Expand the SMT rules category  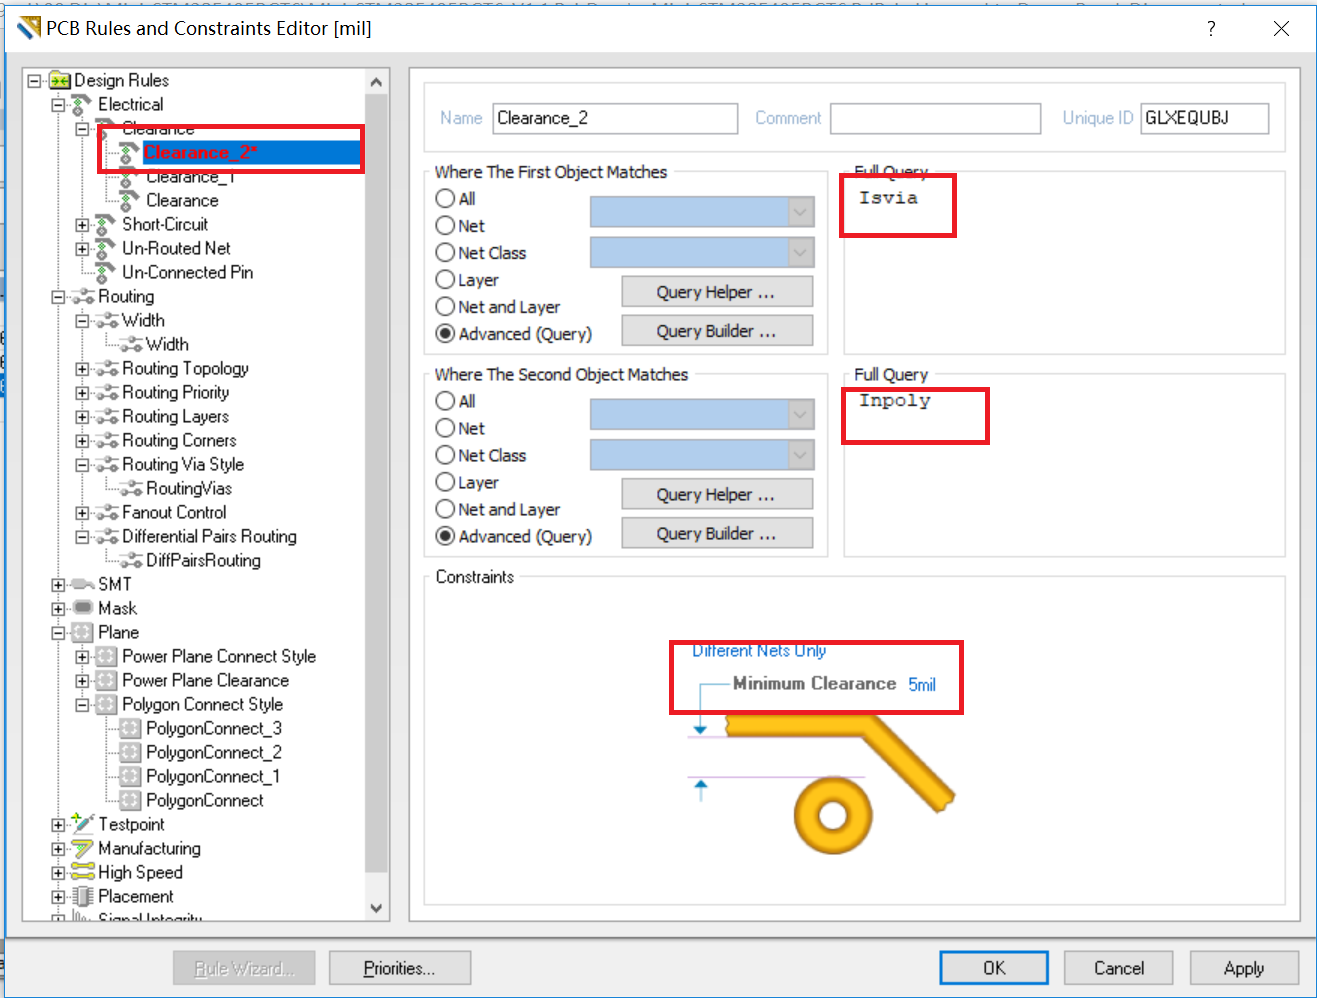(x=58, y=585)
